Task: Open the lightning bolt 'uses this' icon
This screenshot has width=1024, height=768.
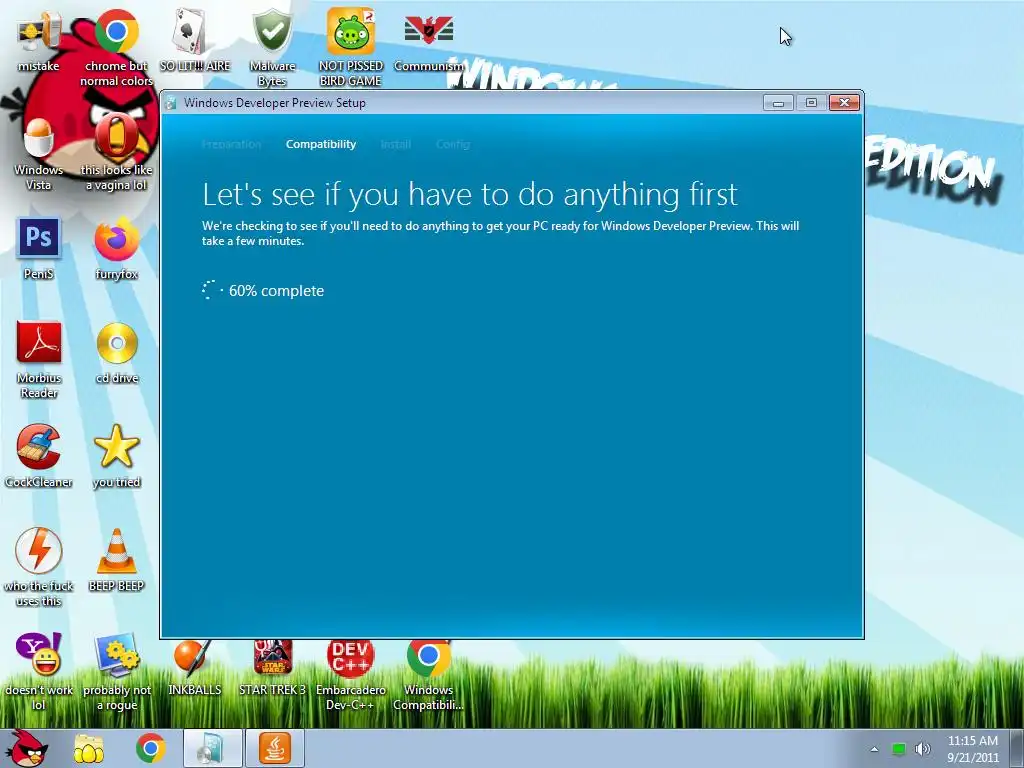Action: pos(39,568)
